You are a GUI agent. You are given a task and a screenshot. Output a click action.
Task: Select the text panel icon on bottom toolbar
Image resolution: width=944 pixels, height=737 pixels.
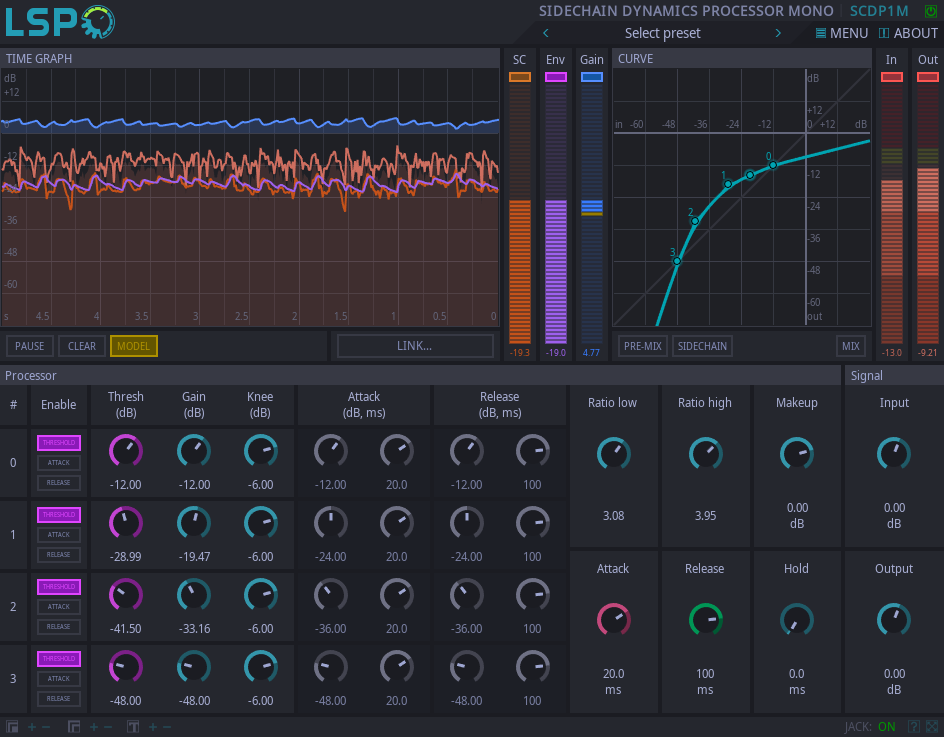click(133, 727)
